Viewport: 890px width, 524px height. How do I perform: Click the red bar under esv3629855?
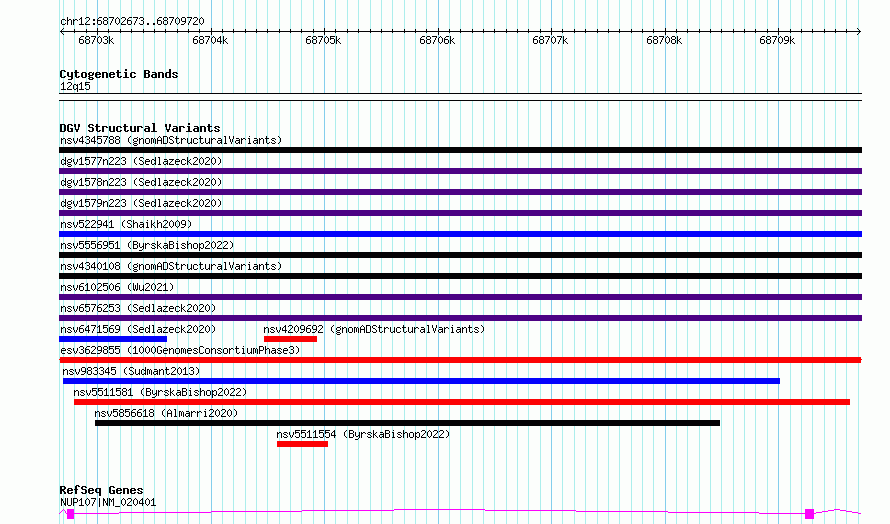[x=460, y=360]
